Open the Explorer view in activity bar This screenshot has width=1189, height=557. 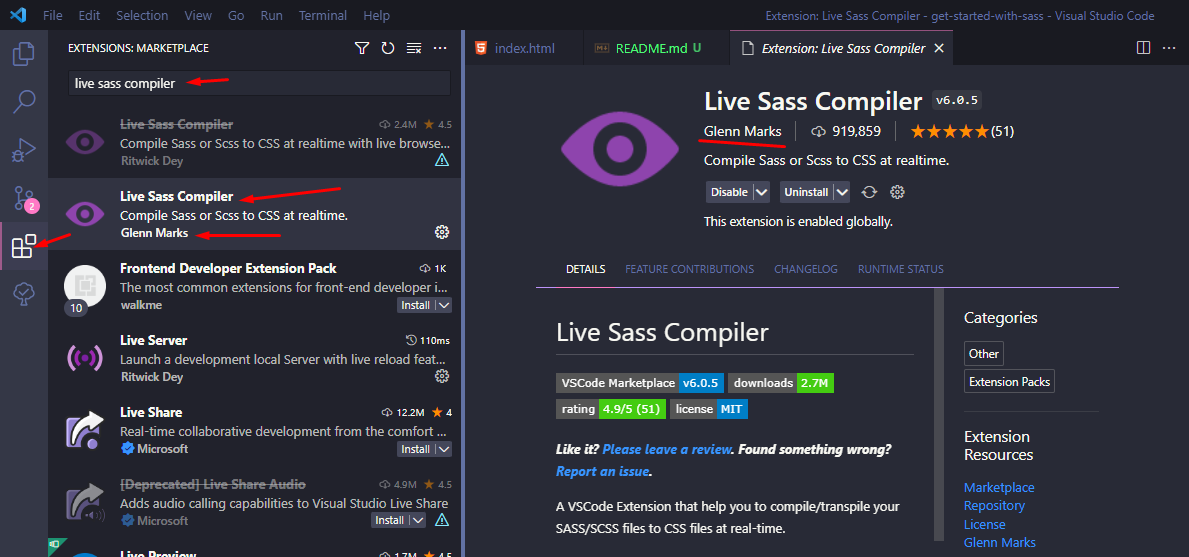[24, 54]
